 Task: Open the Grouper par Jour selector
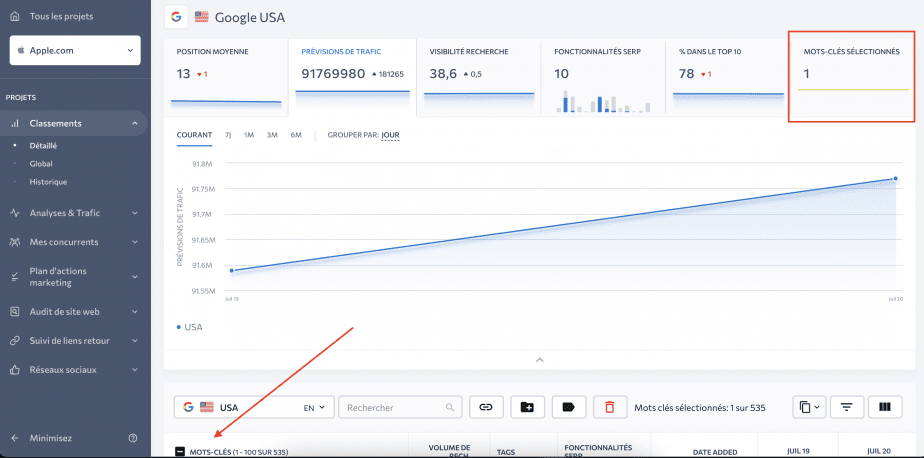tap(390, 135)
